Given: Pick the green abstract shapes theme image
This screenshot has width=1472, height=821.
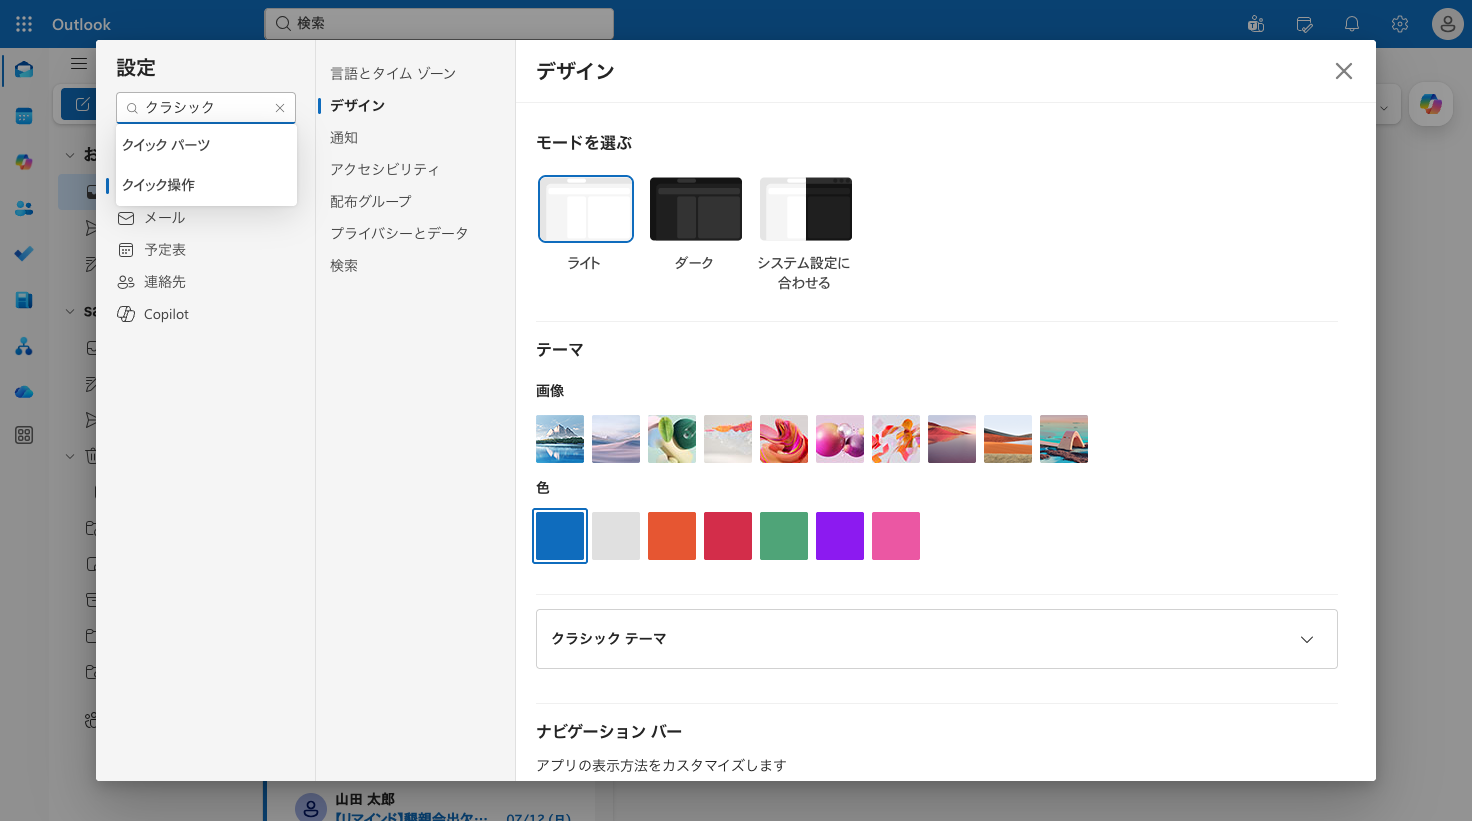Looking at the screenshot, I should [672, 439].
